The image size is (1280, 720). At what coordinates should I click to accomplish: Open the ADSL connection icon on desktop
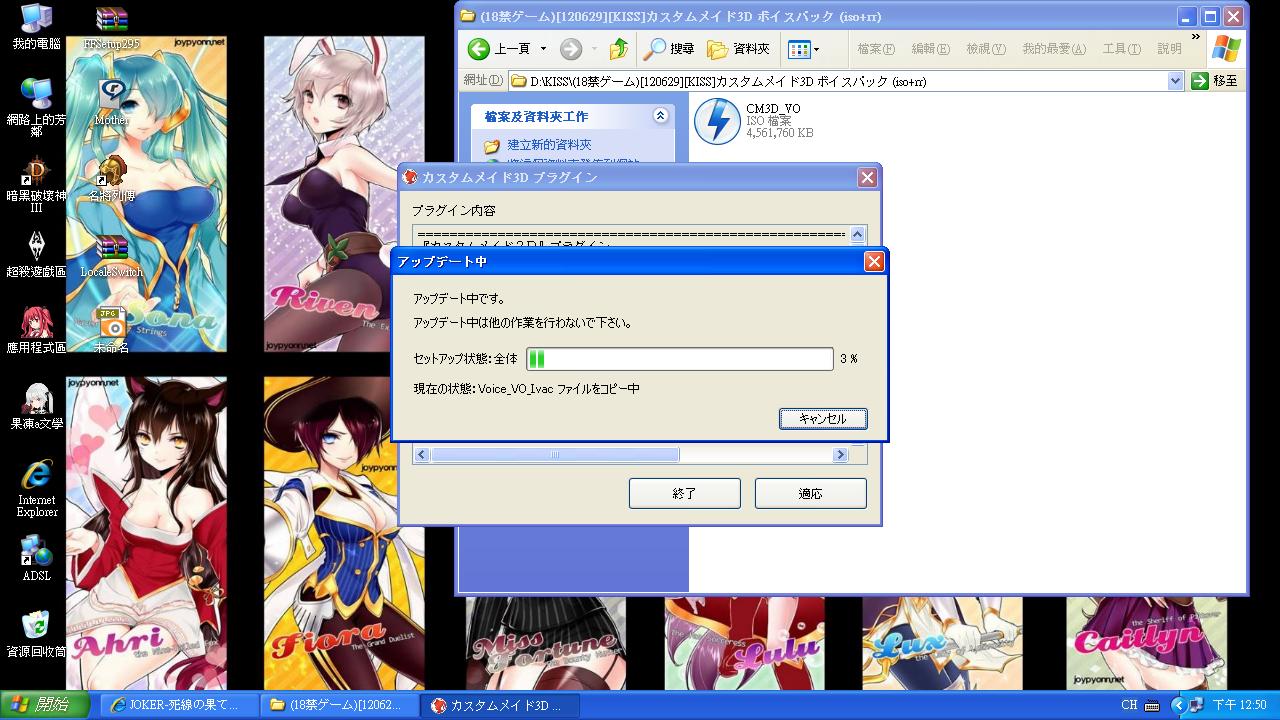click(36, 559)
